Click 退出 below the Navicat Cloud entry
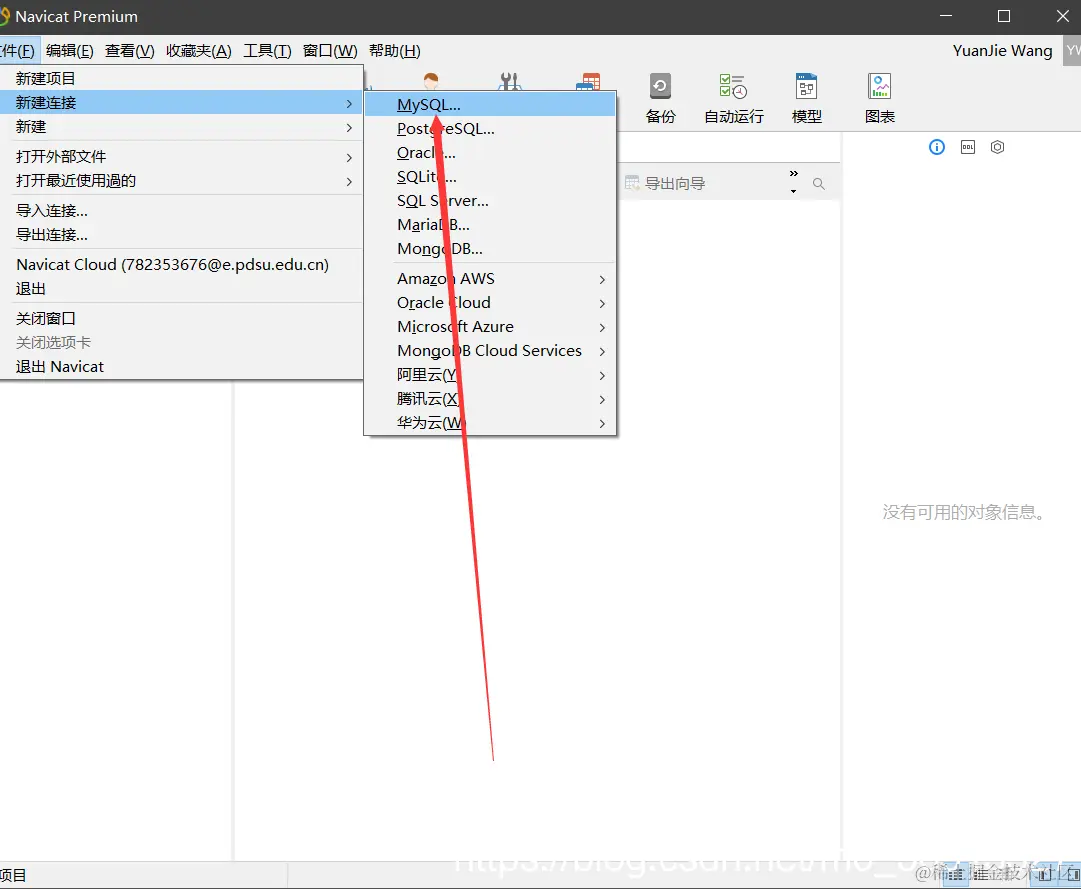 pyautogui.click(x=181, y=289)
